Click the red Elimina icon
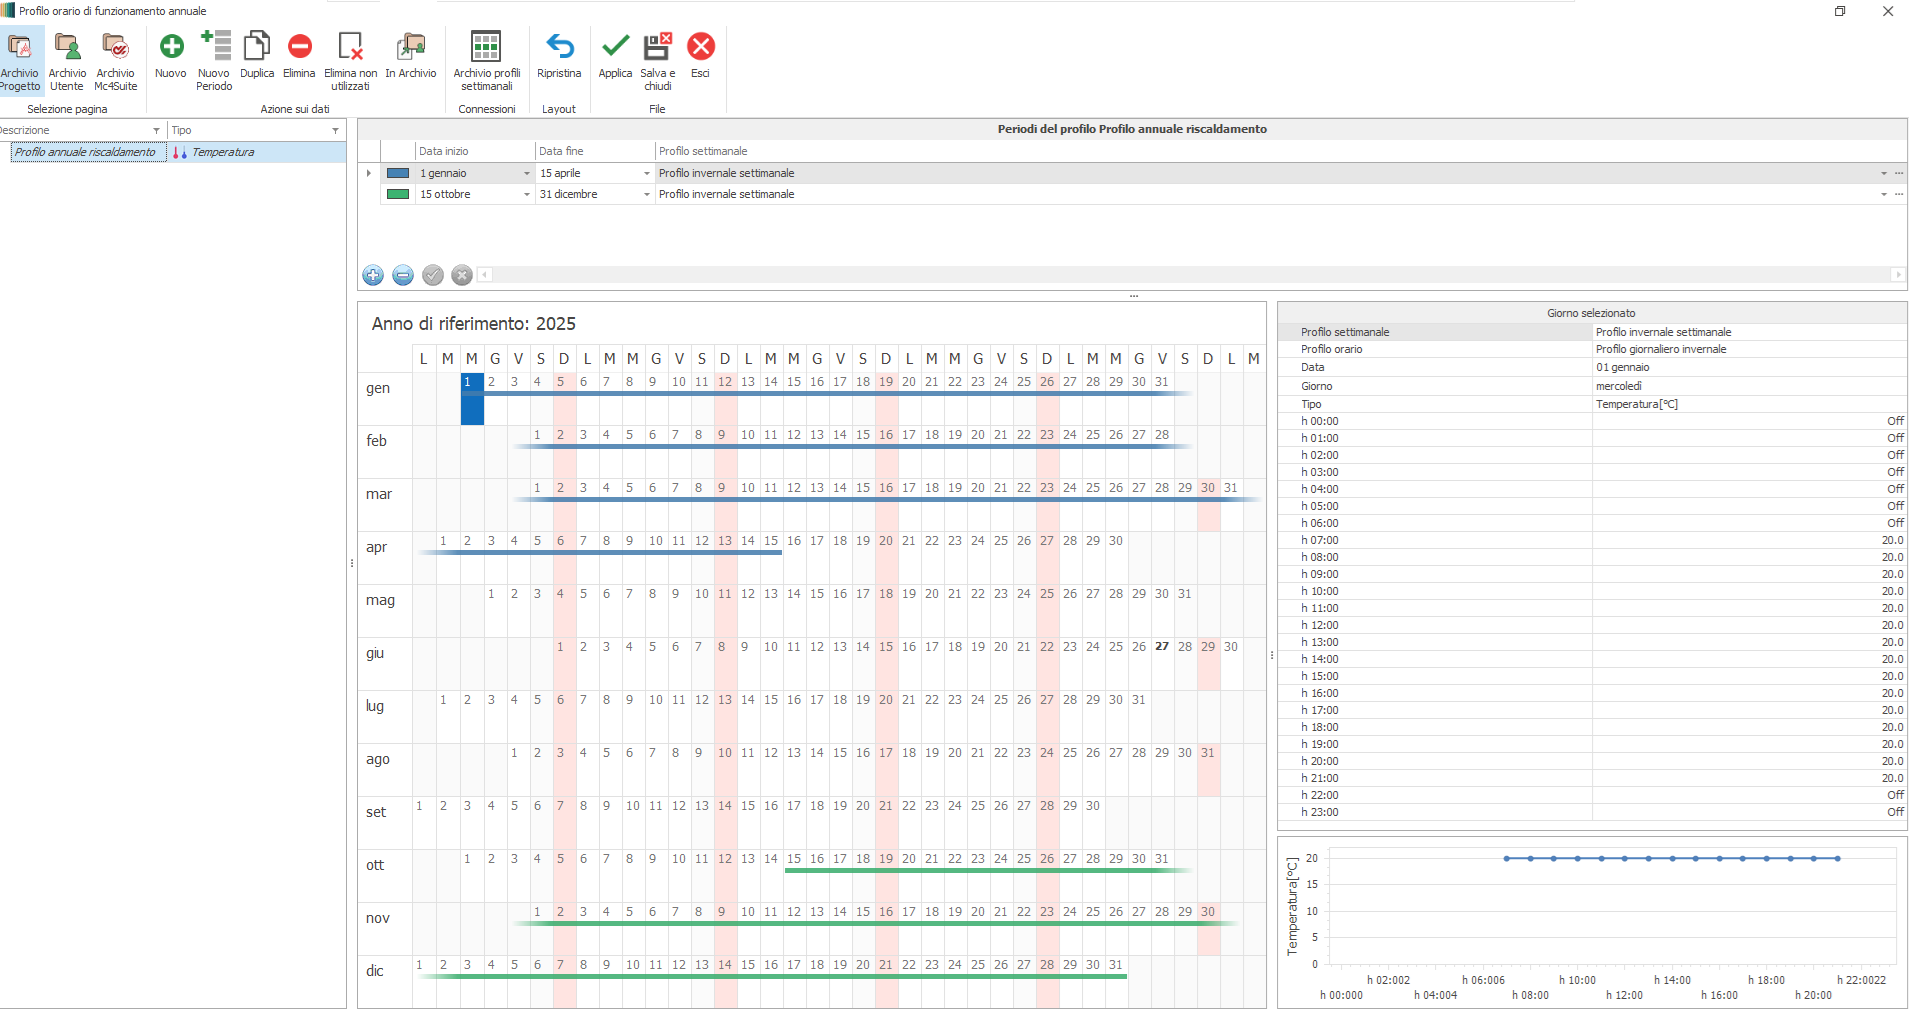 pos(299,47)
